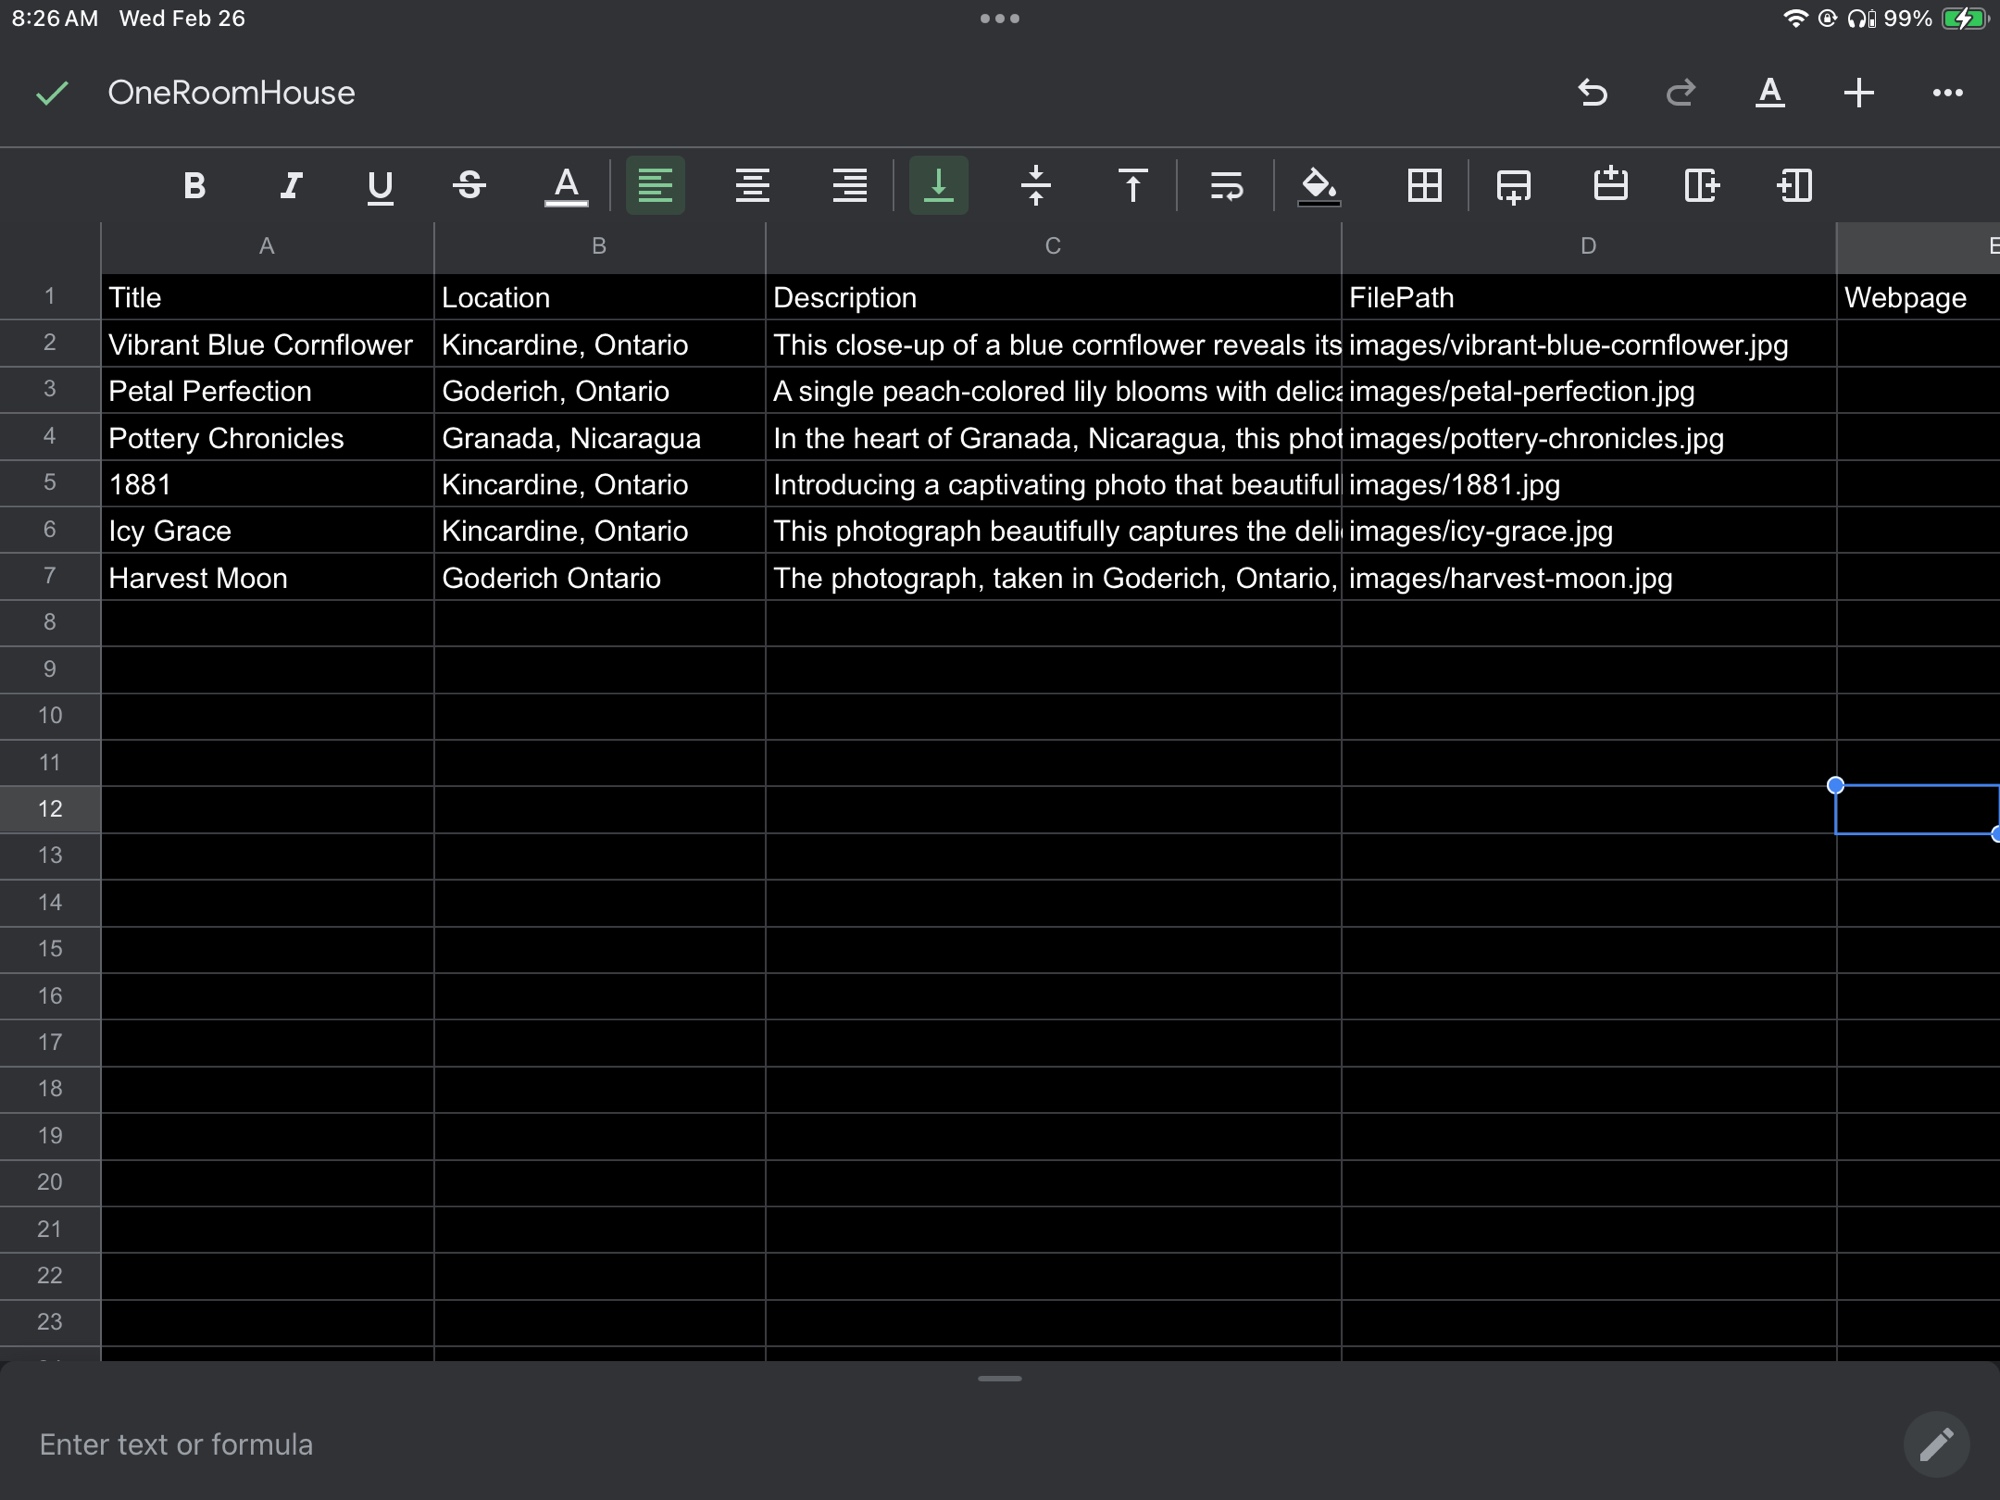The image size is (2000, 1500).
Task: Select the 1881 title cell
Action: [267, 484]
